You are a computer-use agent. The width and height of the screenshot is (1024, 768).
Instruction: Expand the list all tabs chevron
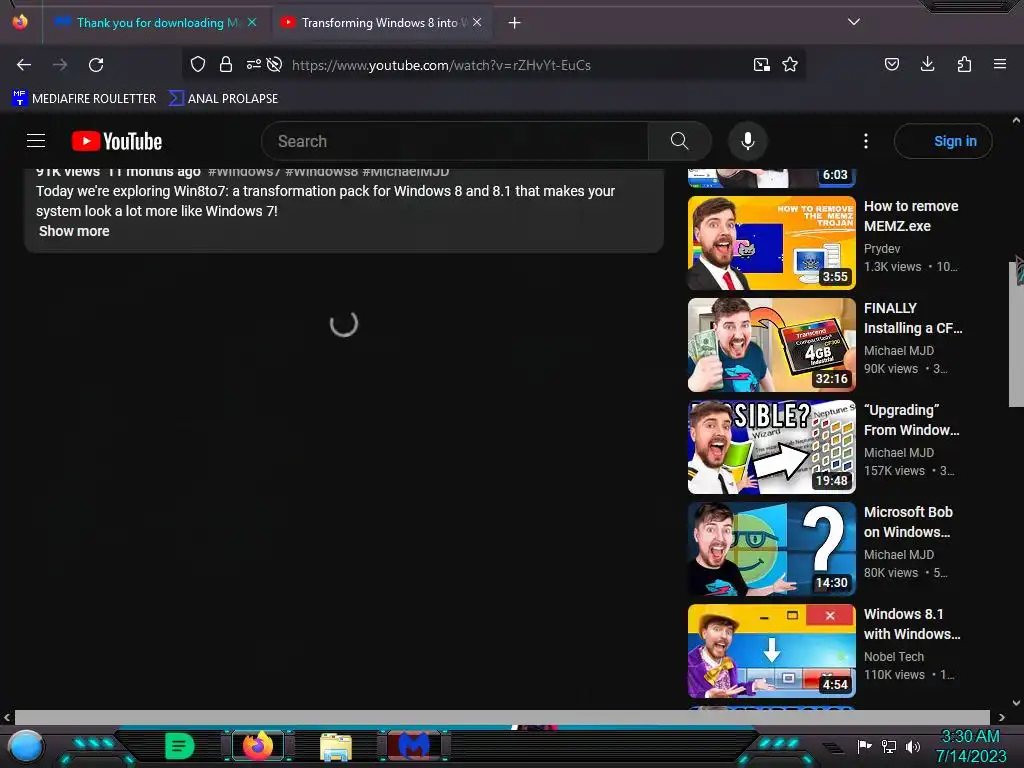(854, 22)
